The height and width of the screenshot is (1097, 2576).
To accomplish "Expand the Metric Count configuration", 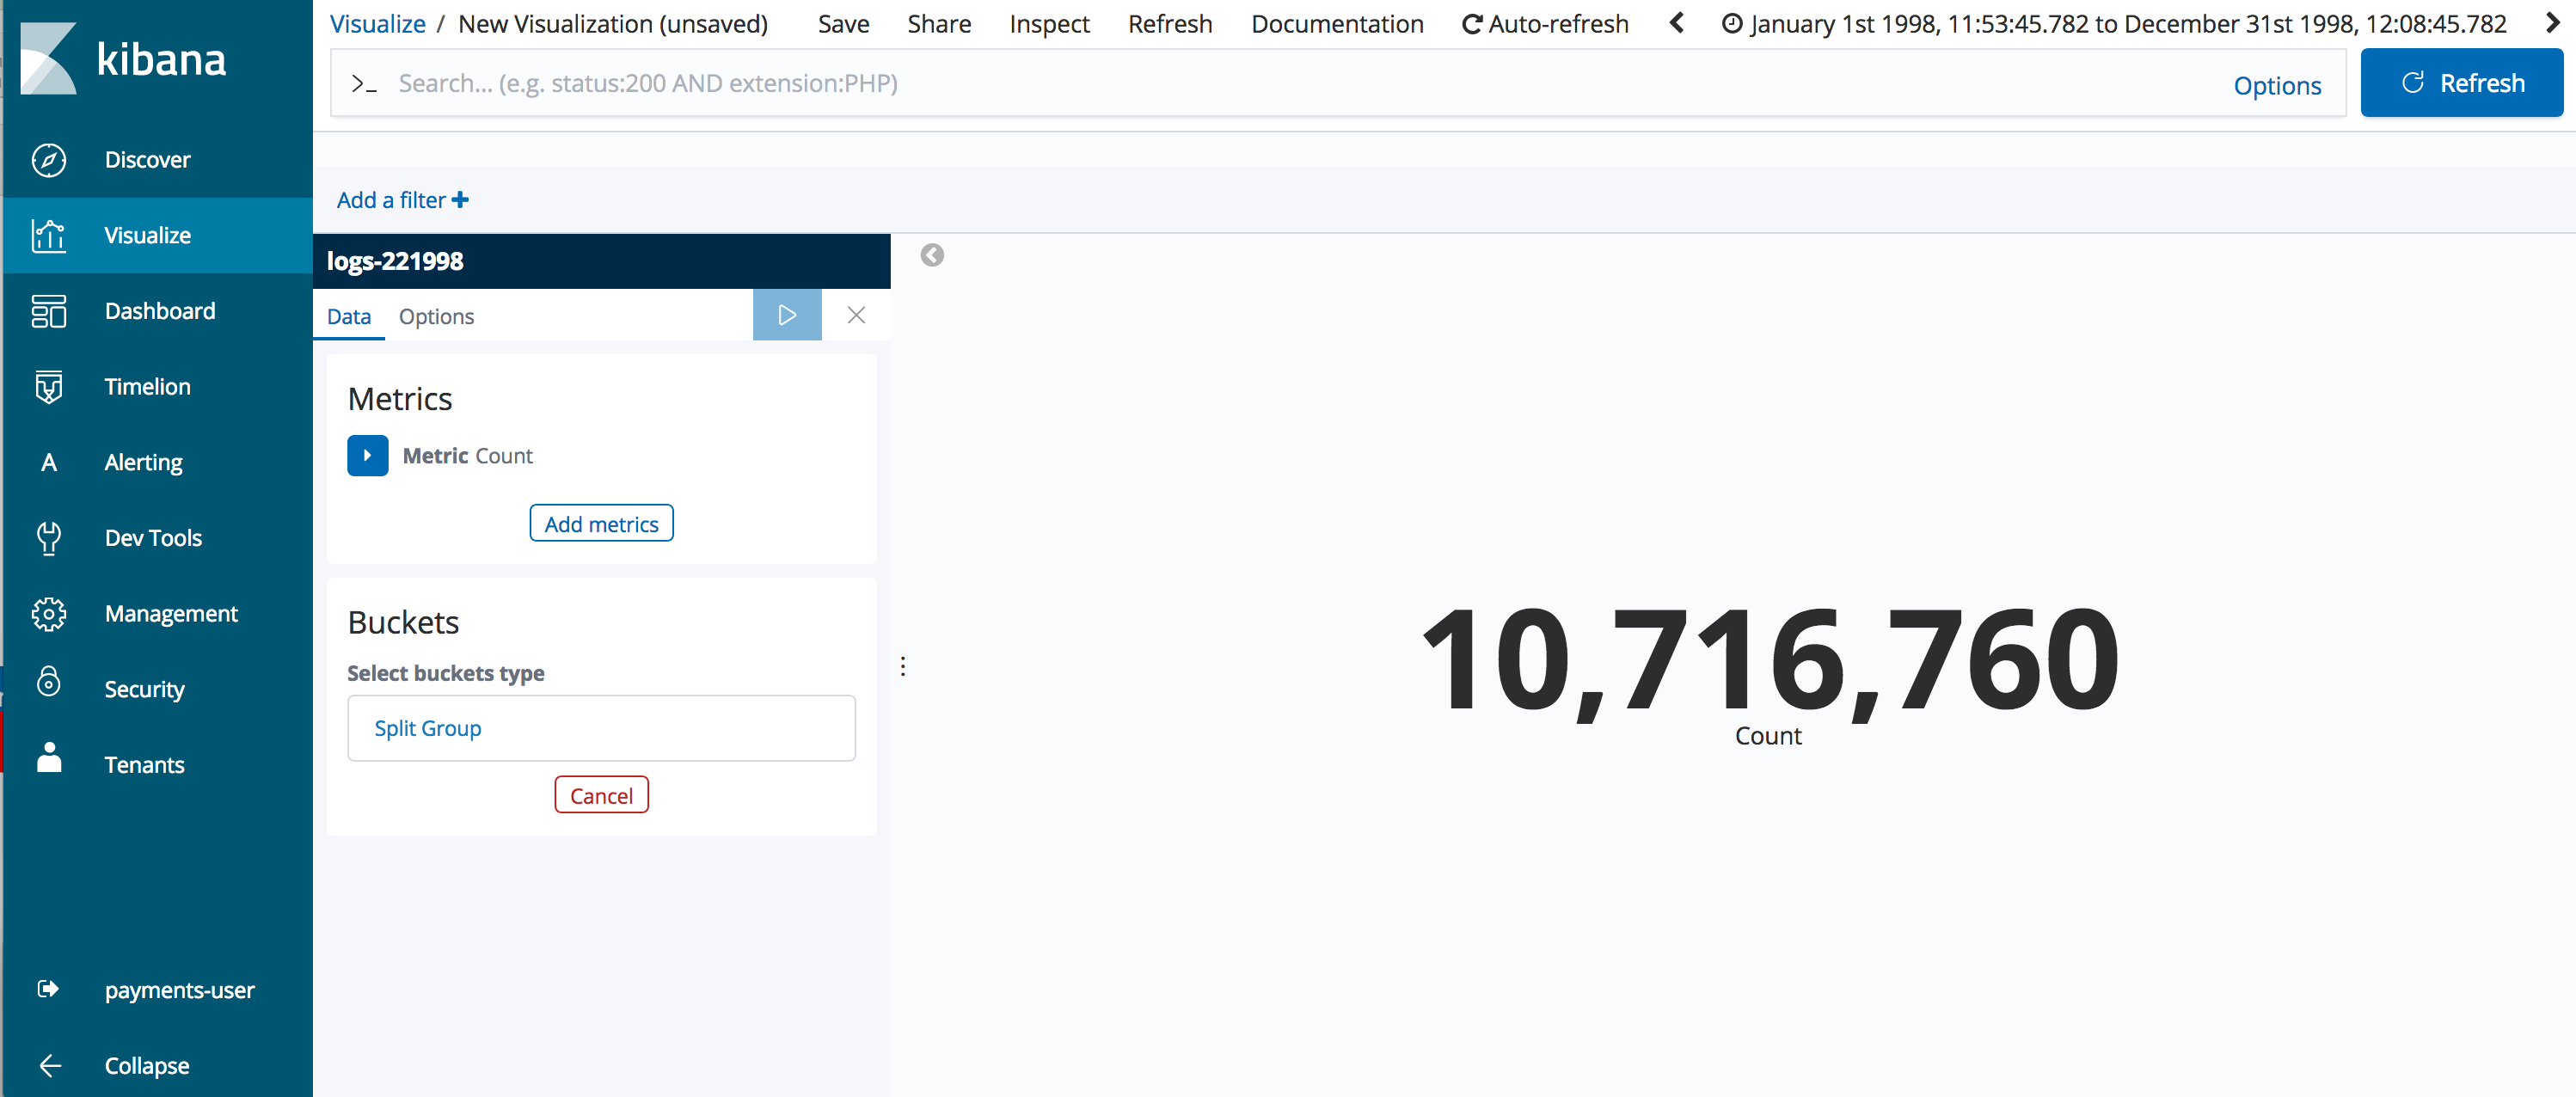I will coord(368,455).
